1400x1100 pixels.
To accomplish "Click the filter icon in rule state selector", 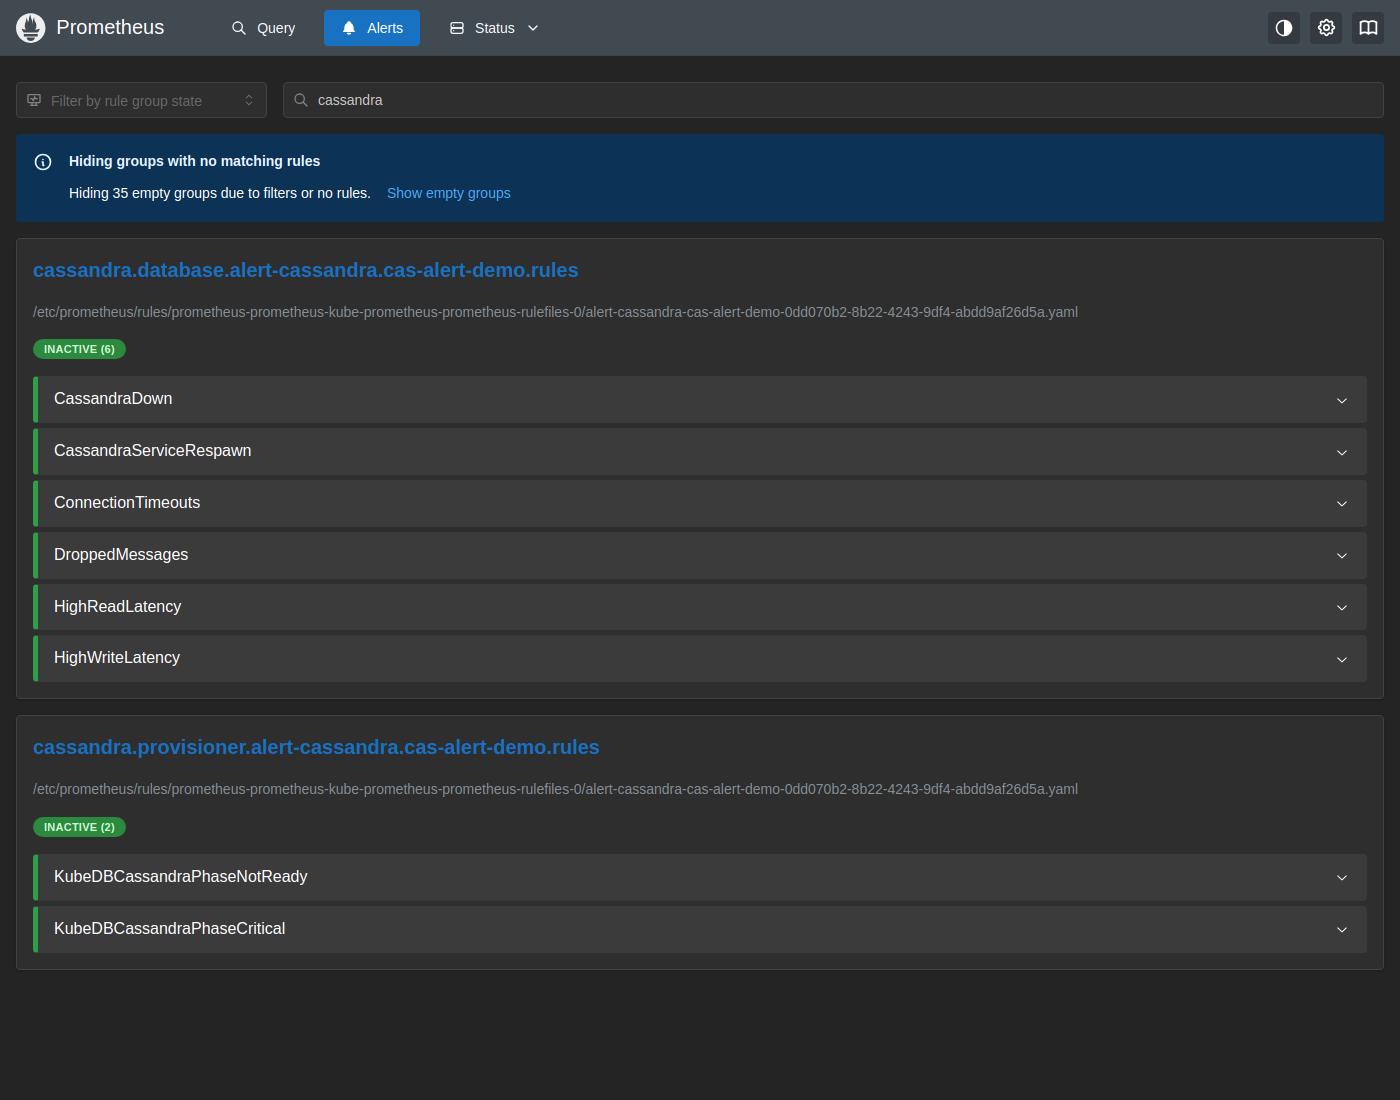I will tap(34, 100).
